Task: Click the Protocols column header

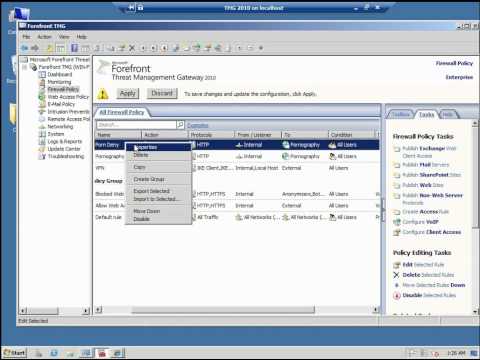Action: [x=211, y=135]
